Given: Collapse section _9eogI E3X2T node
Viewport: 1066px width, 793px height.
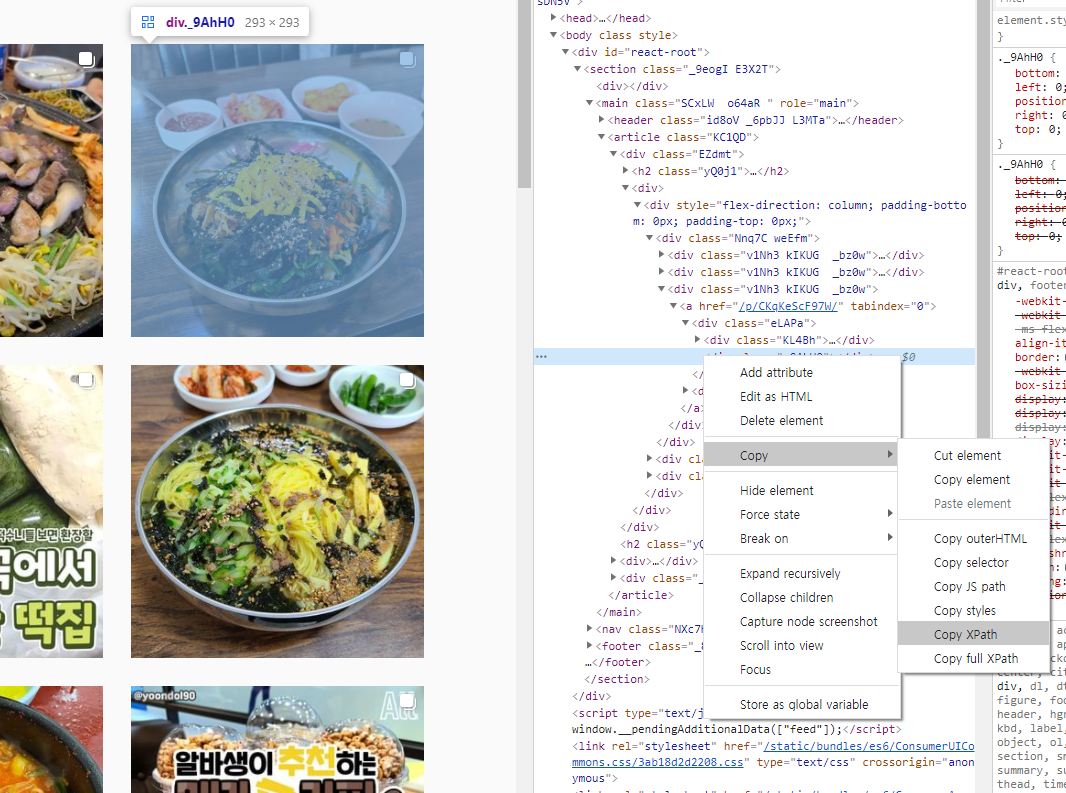Looking at the screenshot, I should 577,69.
